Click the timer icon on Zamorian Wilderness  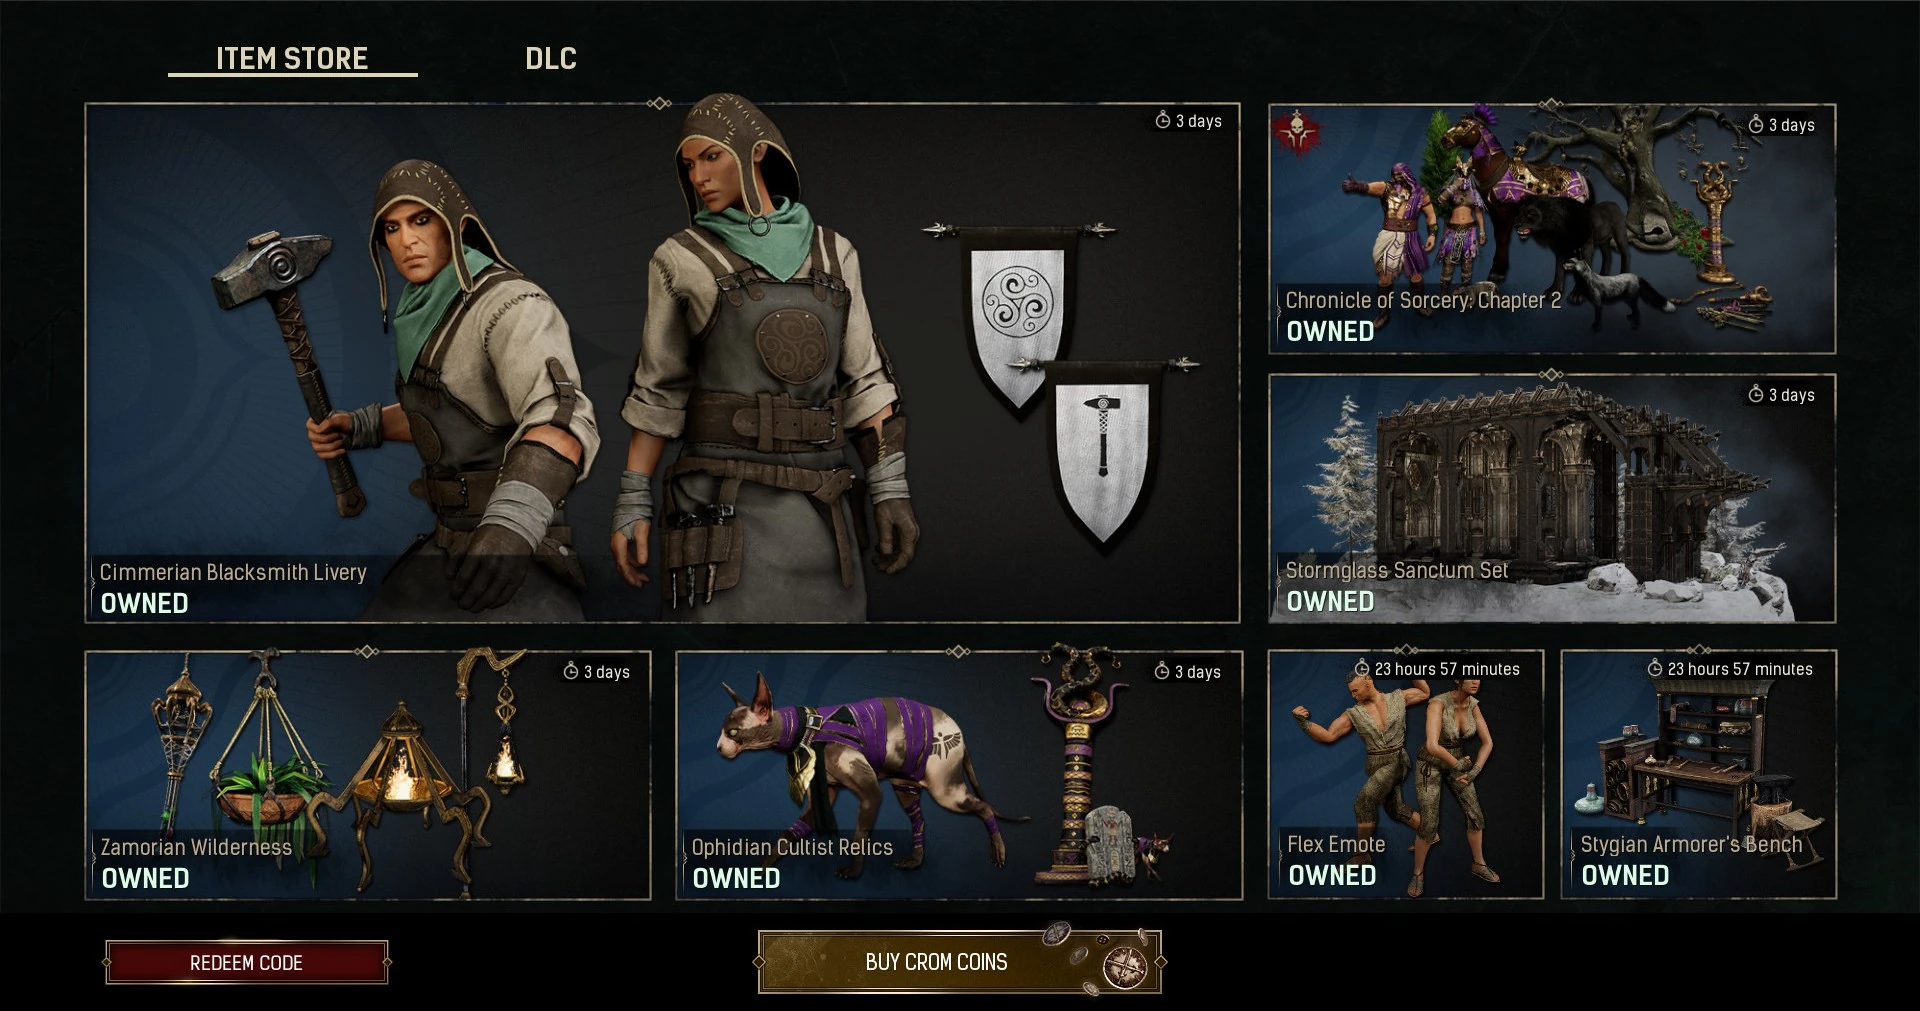click(570, 671)
